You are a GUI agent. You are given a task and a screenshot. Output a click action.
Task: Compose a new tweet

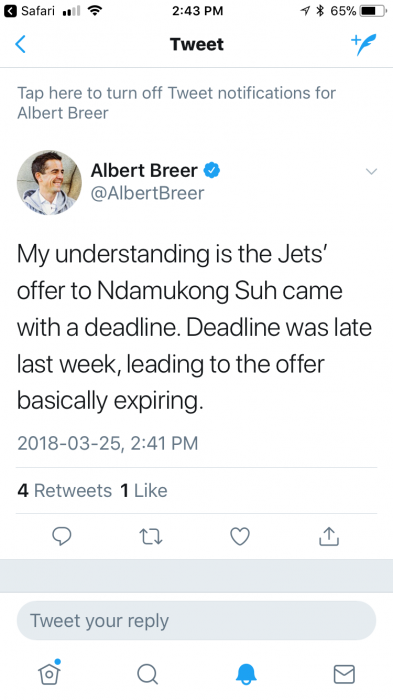click(364, 44)
